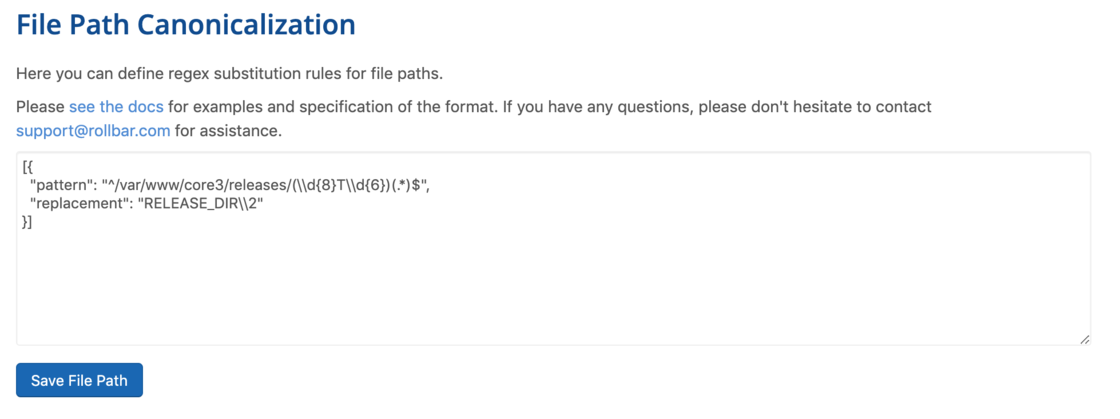
Task: Click "/var/www" at the pattern start
Action: (143, 185)
